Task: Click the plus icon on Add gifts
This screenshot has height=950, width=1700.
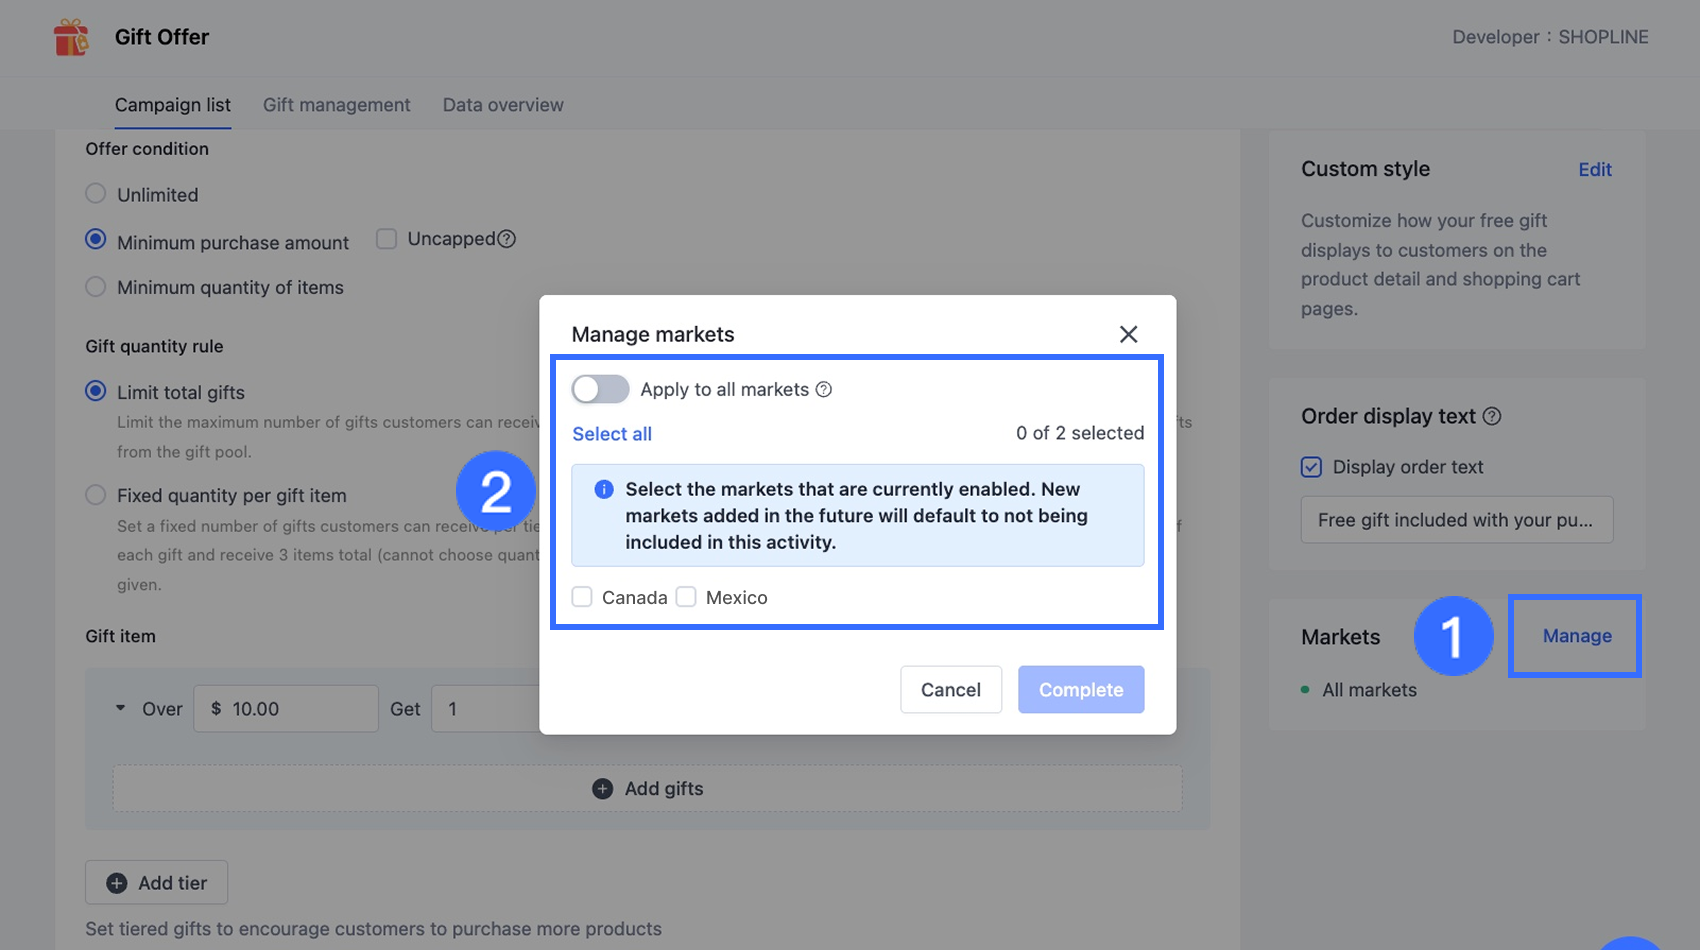Action: click(602, 789)
